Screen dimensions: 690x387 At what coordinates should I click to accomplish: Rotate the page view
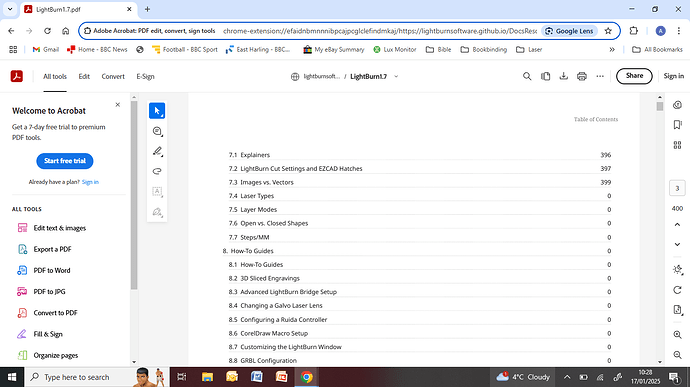coord(677,290)
